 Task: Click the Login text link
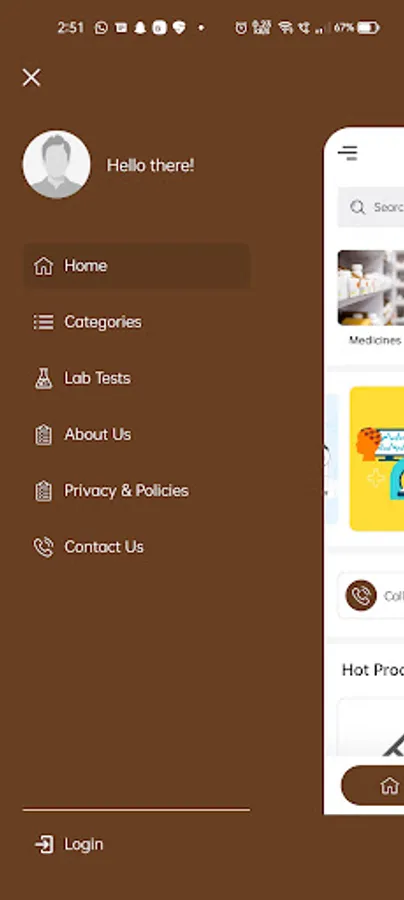(84, 844)
